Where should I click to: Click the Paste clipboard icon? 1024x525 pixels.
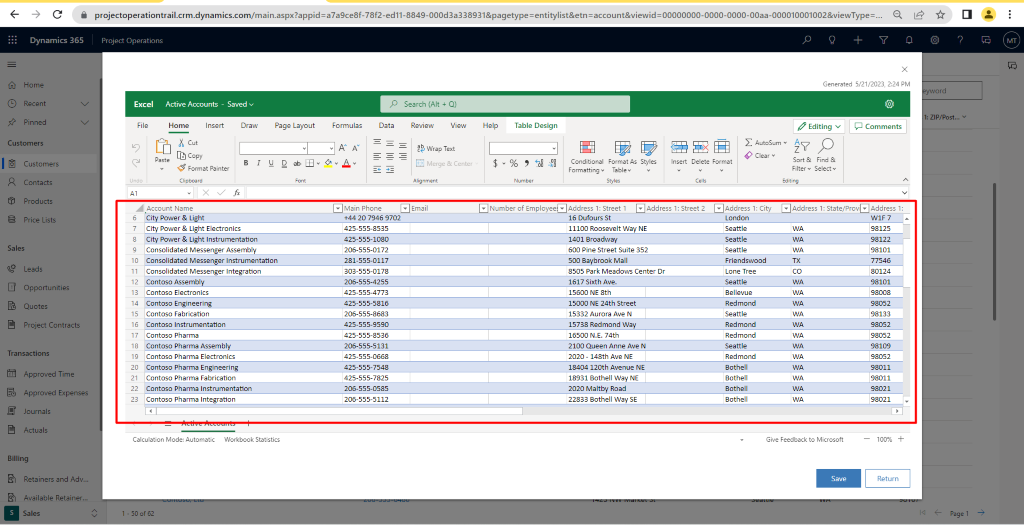pyautogui.click(x=162, y=148)
